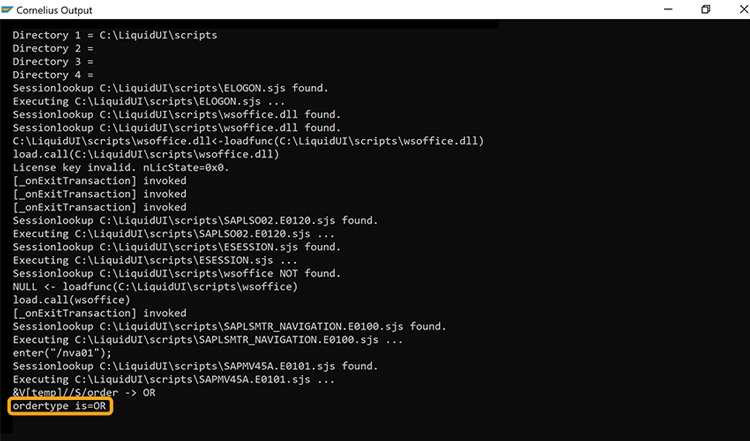750x441 pixels.
Task: Click the 'Executing SAPMV45A.E0101.sjs' line
Action: click(x=174, y=379)
